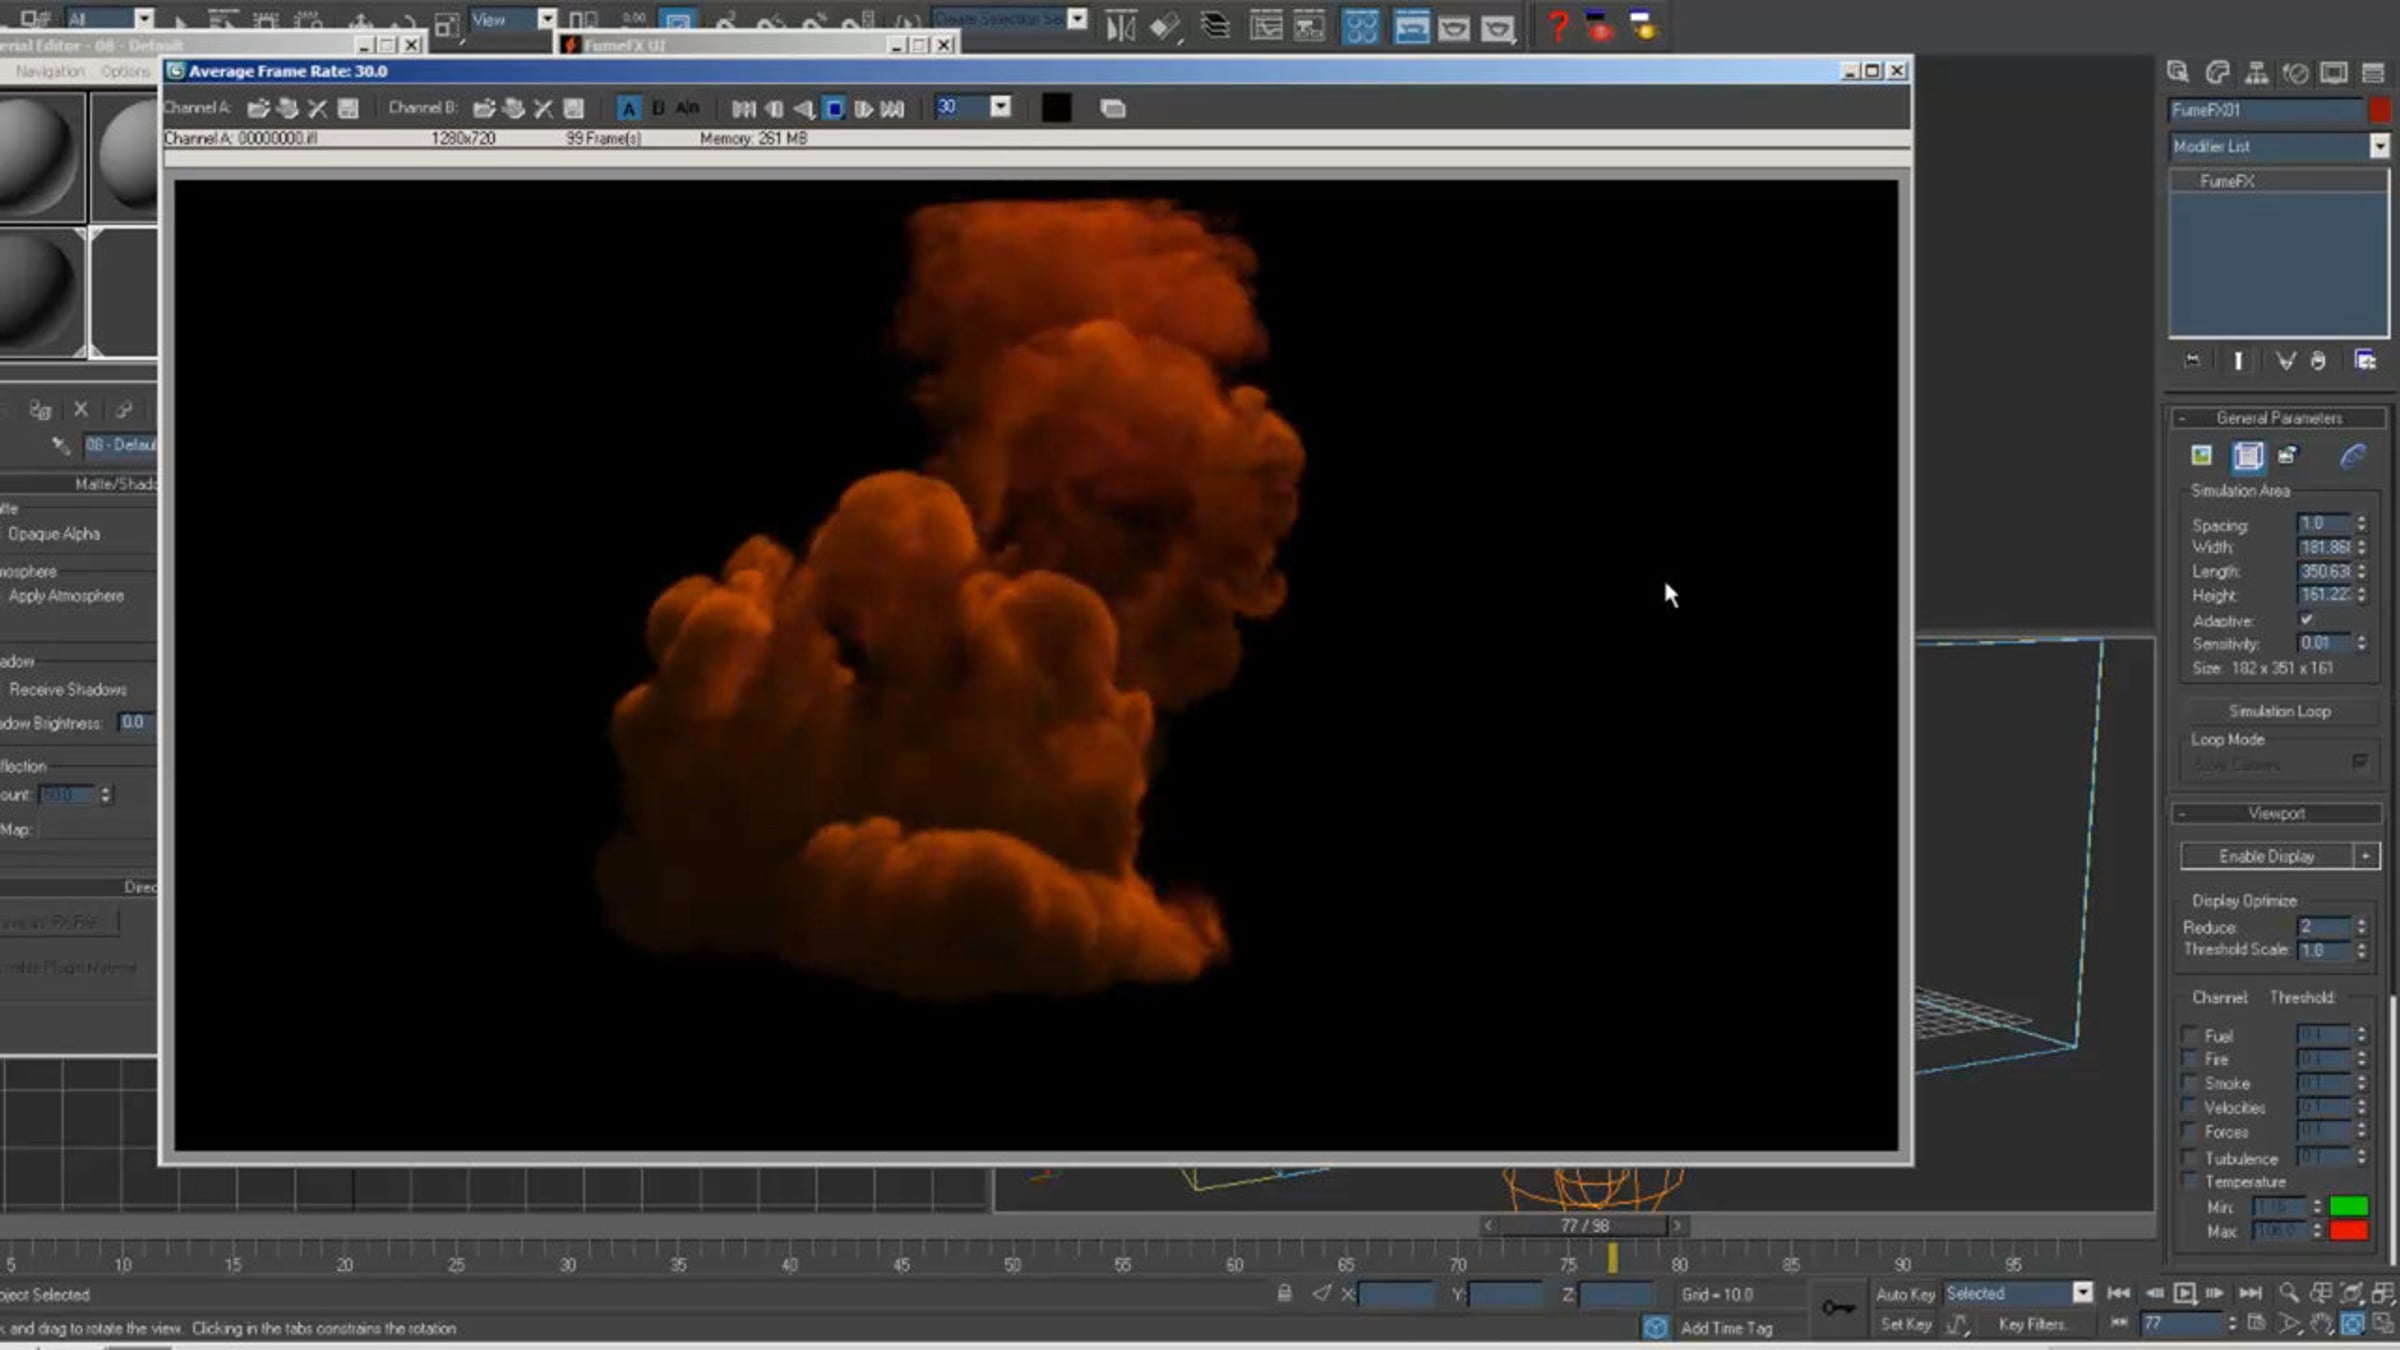Stop RAM player playback
Viewport: 2400px width, 1350px height.
pyautogui.click(x=834, y=108)
